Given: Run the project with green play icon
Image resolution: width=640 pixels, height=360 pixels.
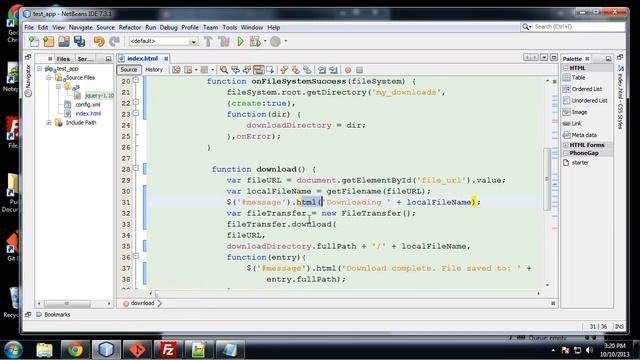Looking at the screenshot, I should coord(241,41).
